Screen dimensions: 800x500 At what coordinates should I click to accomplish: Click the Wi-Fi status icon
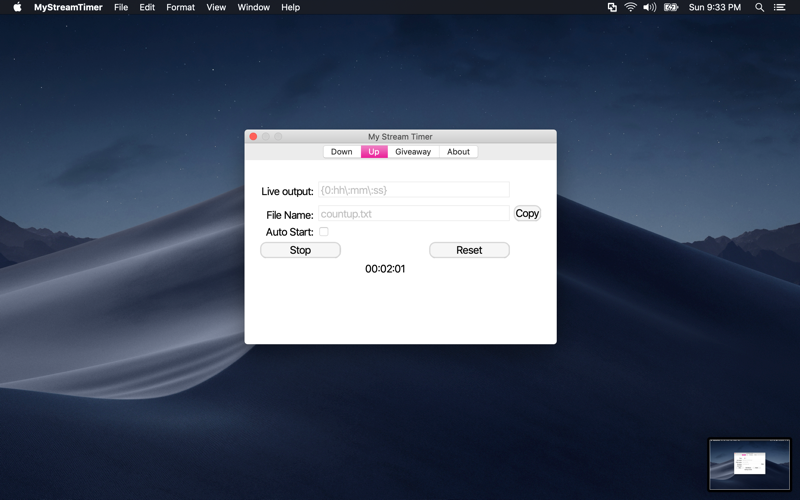630,7
